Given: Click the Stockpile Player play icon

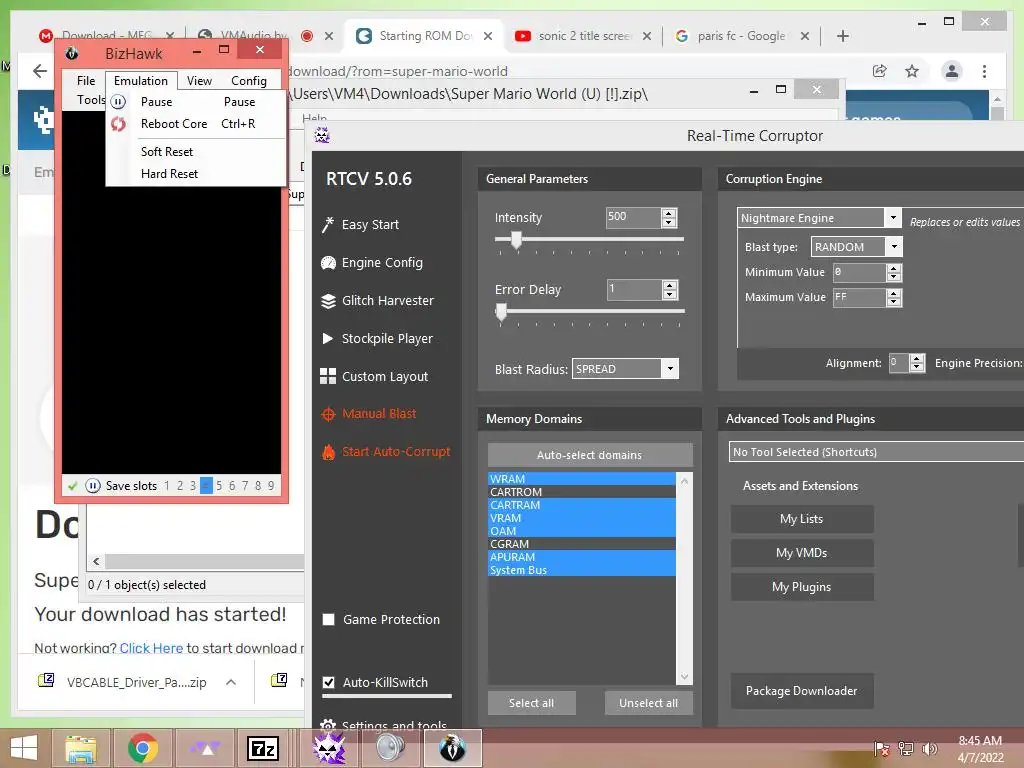Looking at the screenshot, I should 328,338.
